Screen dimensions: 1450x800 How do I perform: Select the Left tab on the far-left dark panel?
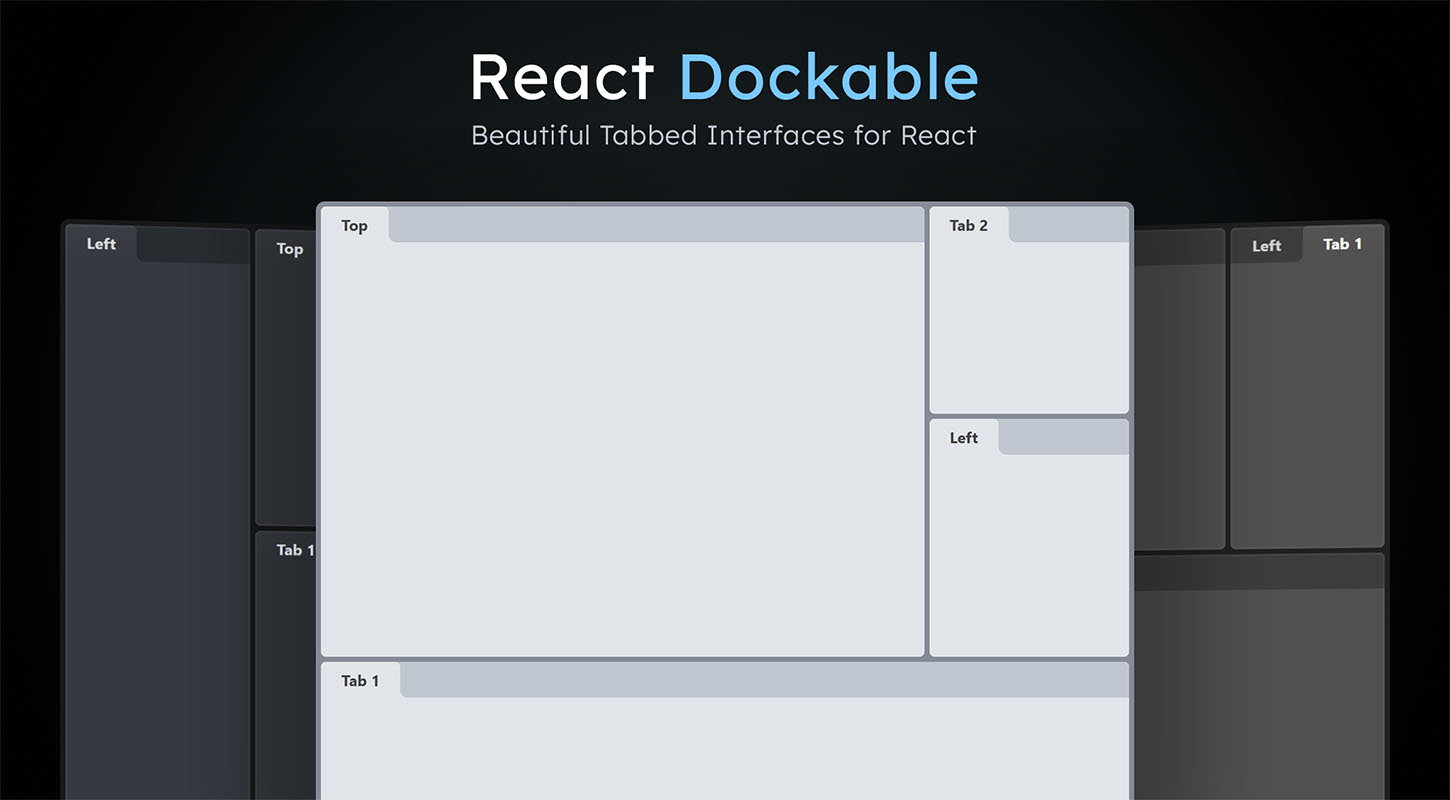click(100, 243)
